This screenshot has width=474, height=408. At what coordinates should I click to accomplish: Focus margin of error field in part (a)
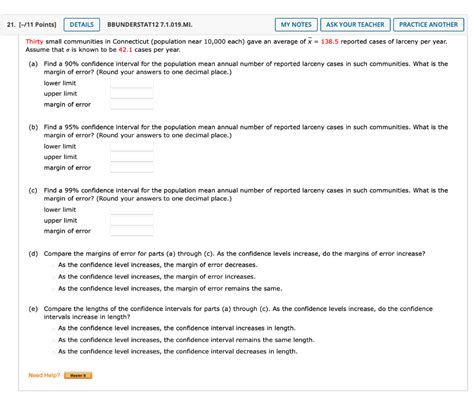pyautogui.click(x=132, y=104)
